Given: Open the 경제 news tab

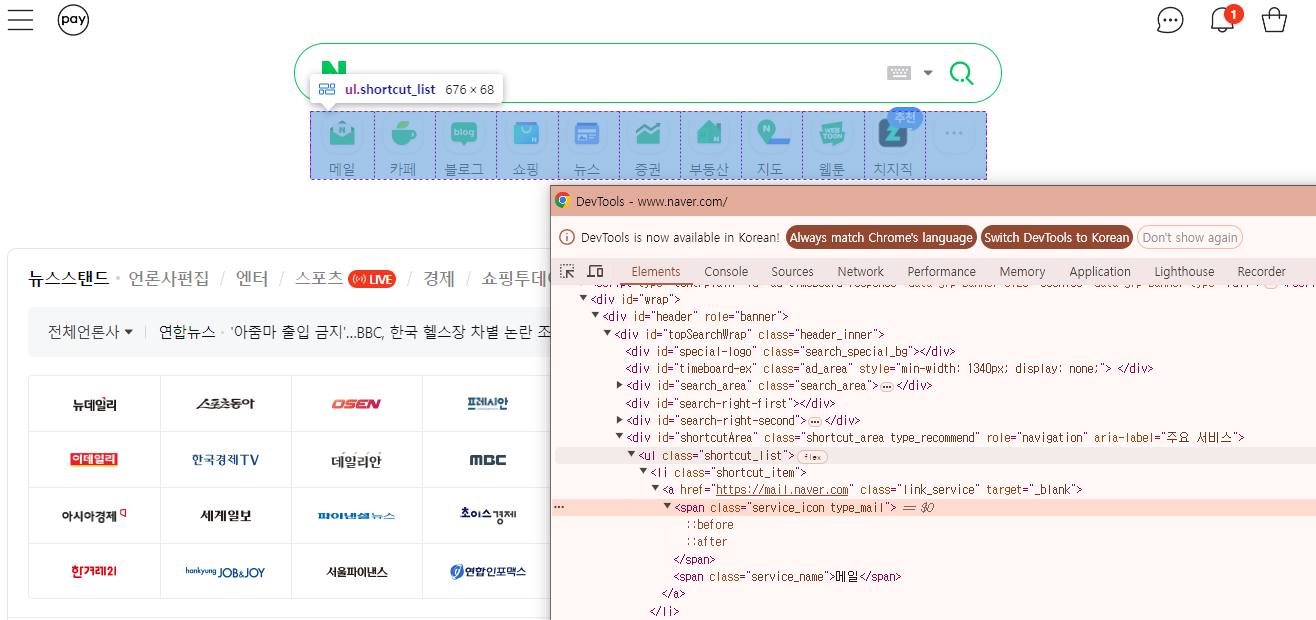Looking at the screenshot, I should 439,278.
